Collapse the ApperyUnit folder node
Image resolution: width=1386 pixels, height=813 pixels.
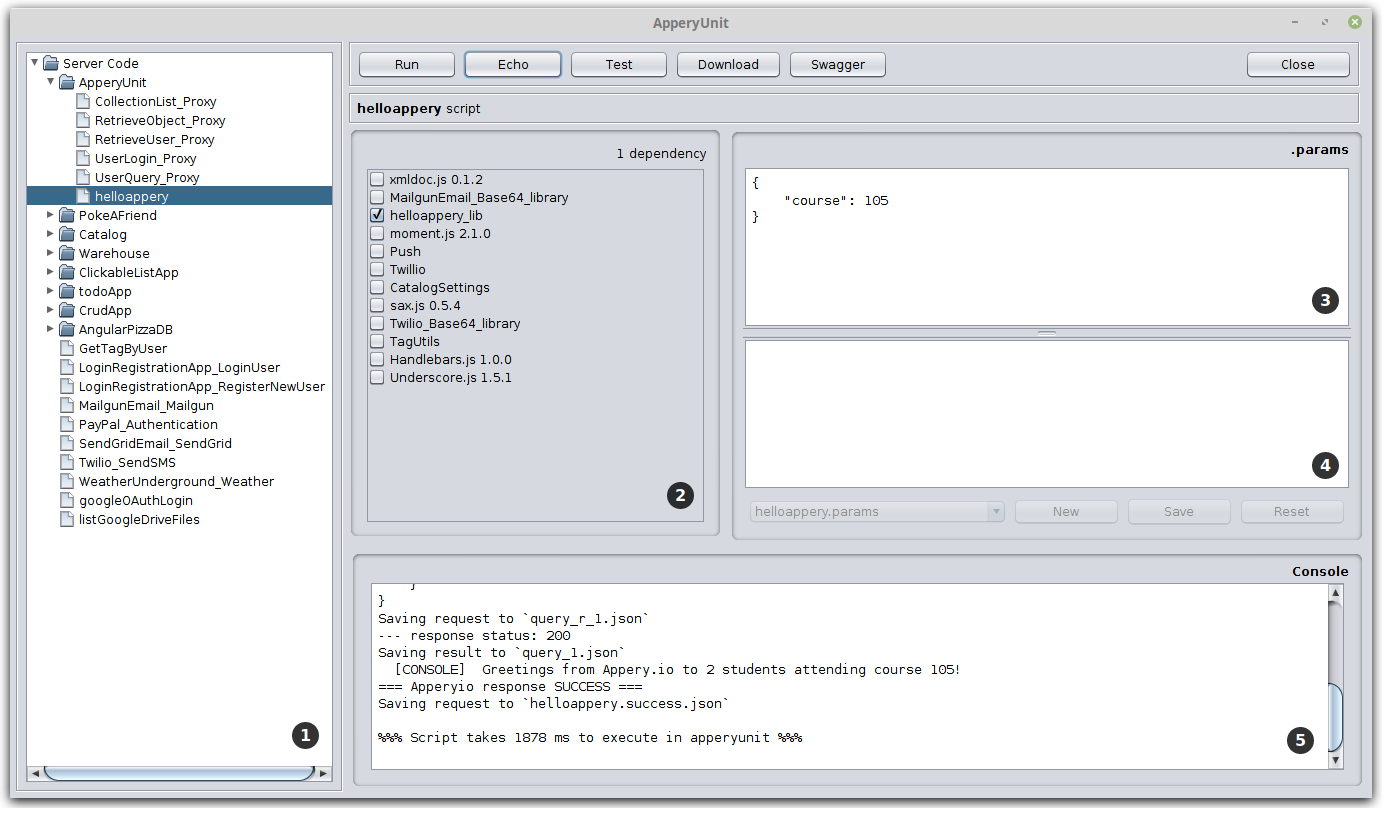pyautogui.click(x=51, y=82)
